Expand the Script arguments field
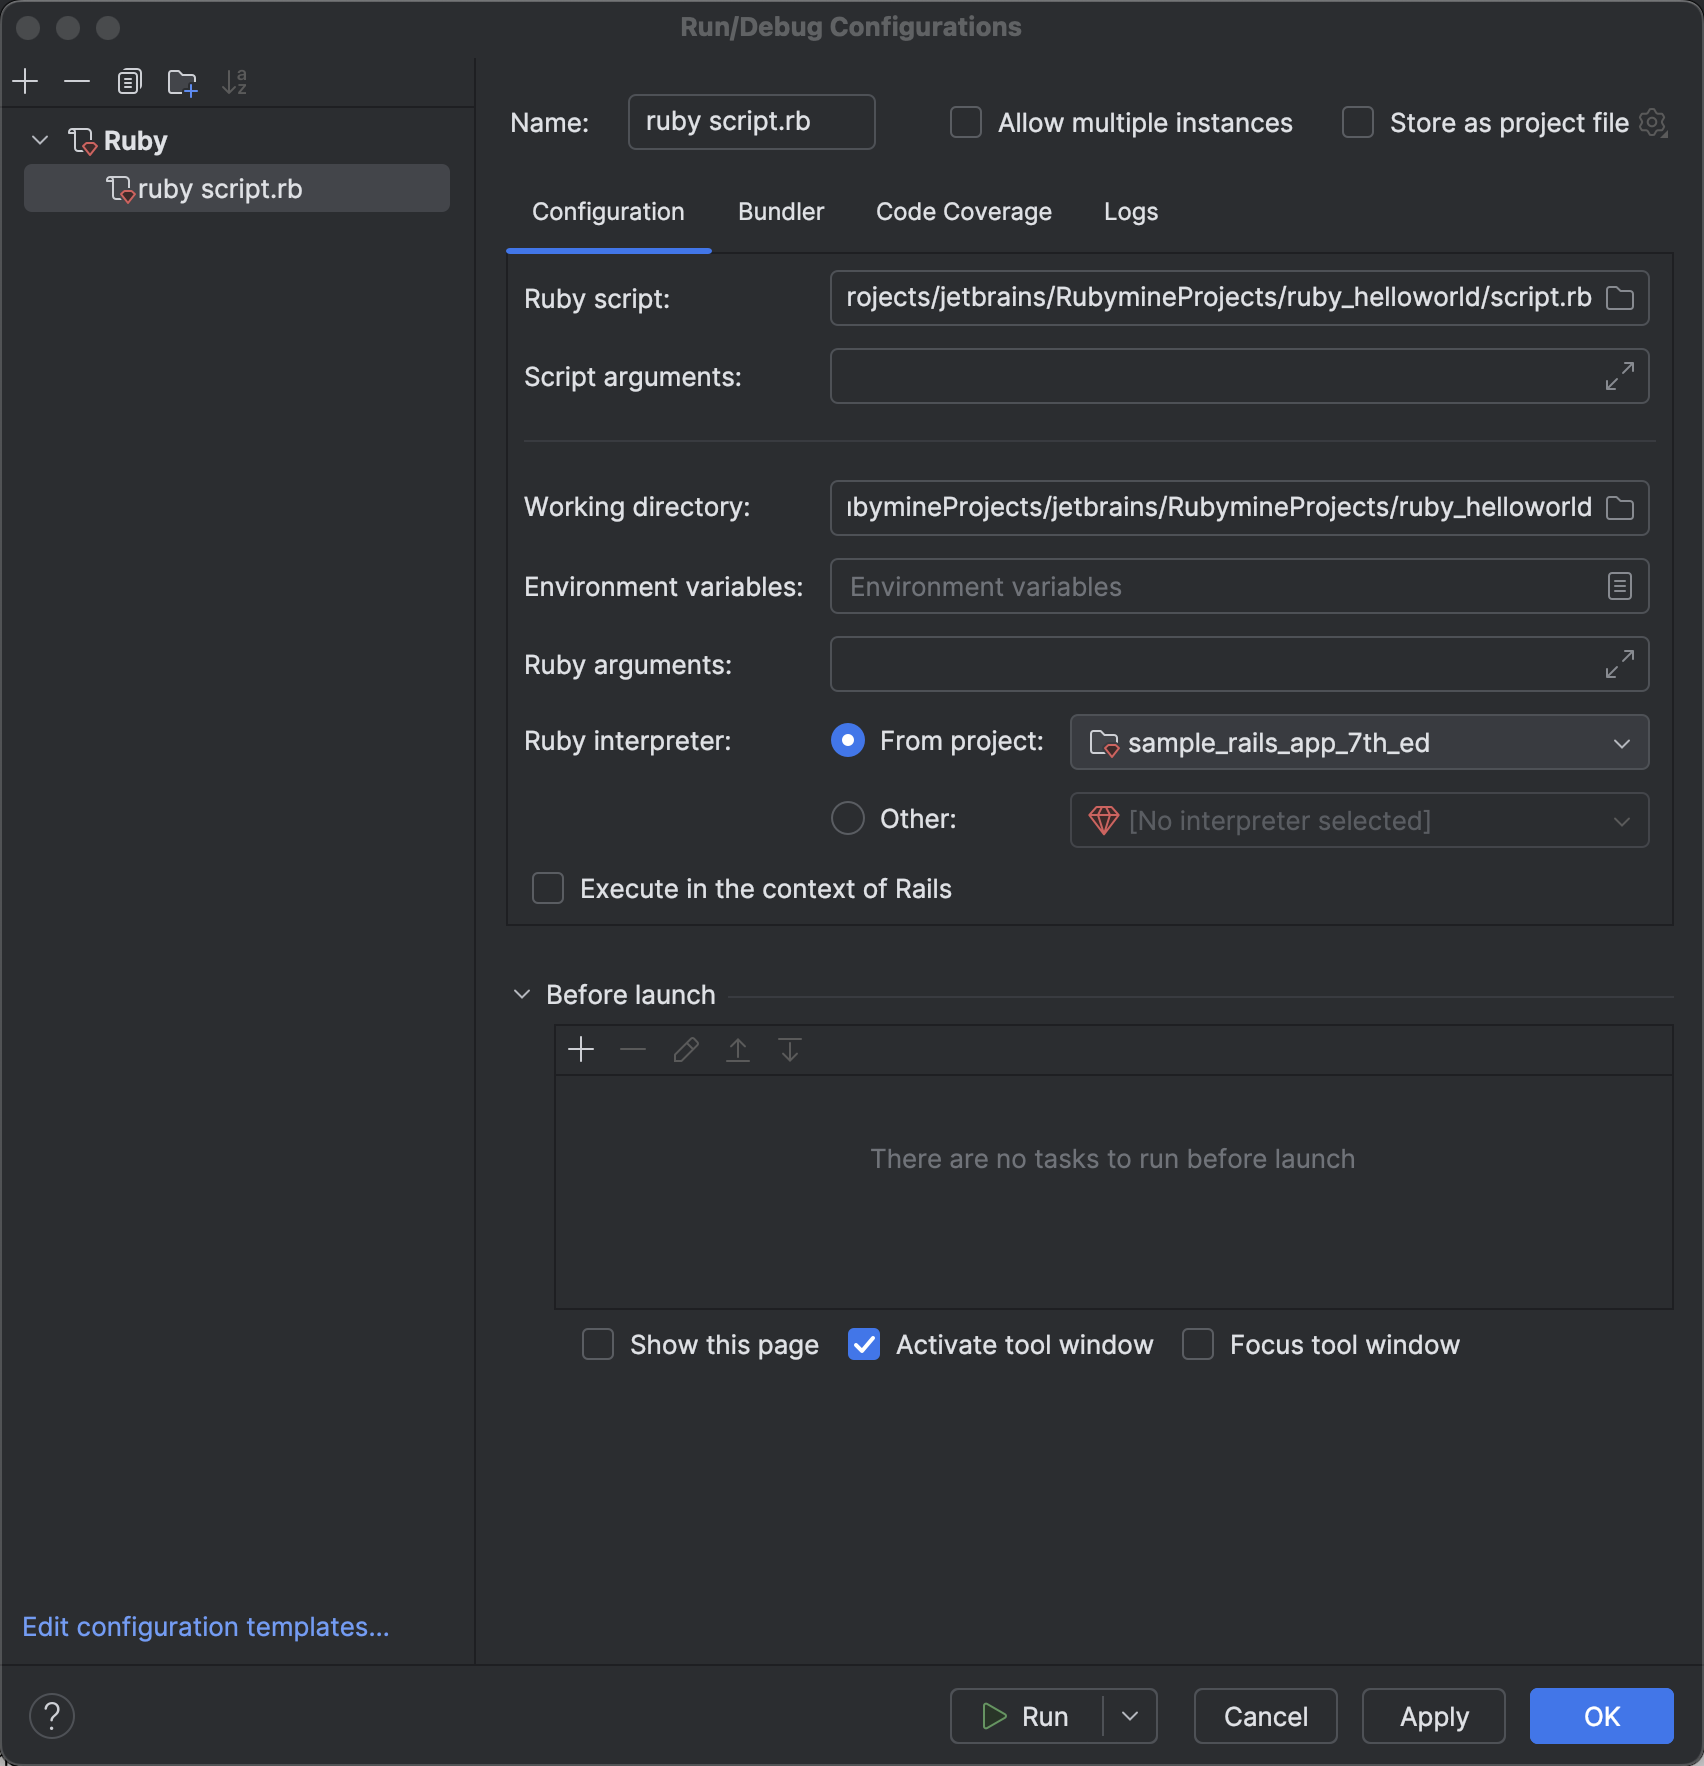 coord(1619,376)
